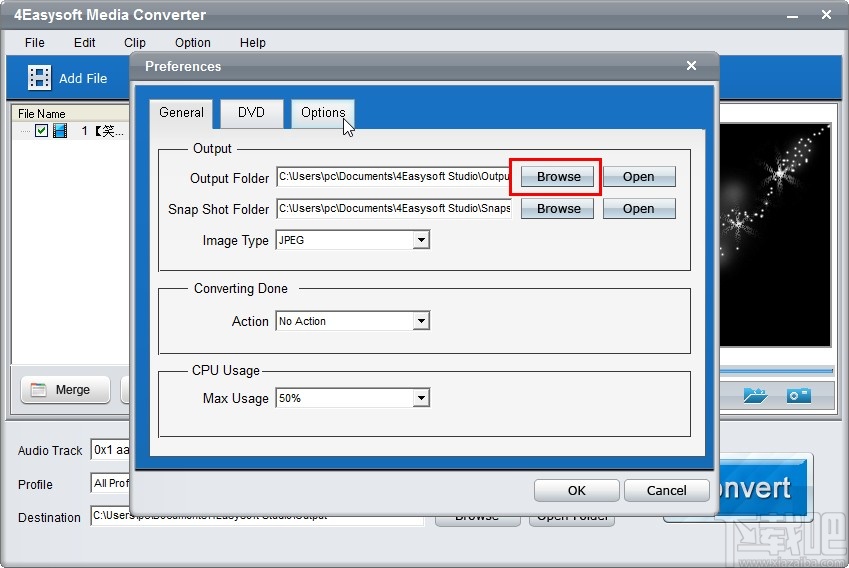Click the snapshot camera icon under the preview
Image resolution: width=849 pixels, height=568 pixels.
click(x=799, y=395)
